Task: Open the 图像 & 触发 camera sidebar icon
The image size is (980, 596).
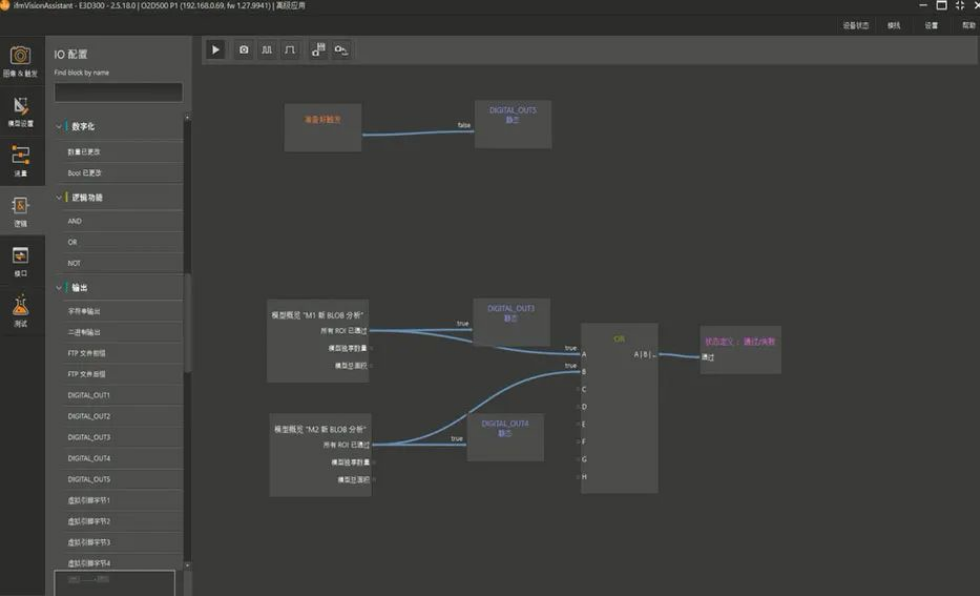Action: [x=21, y=60]
